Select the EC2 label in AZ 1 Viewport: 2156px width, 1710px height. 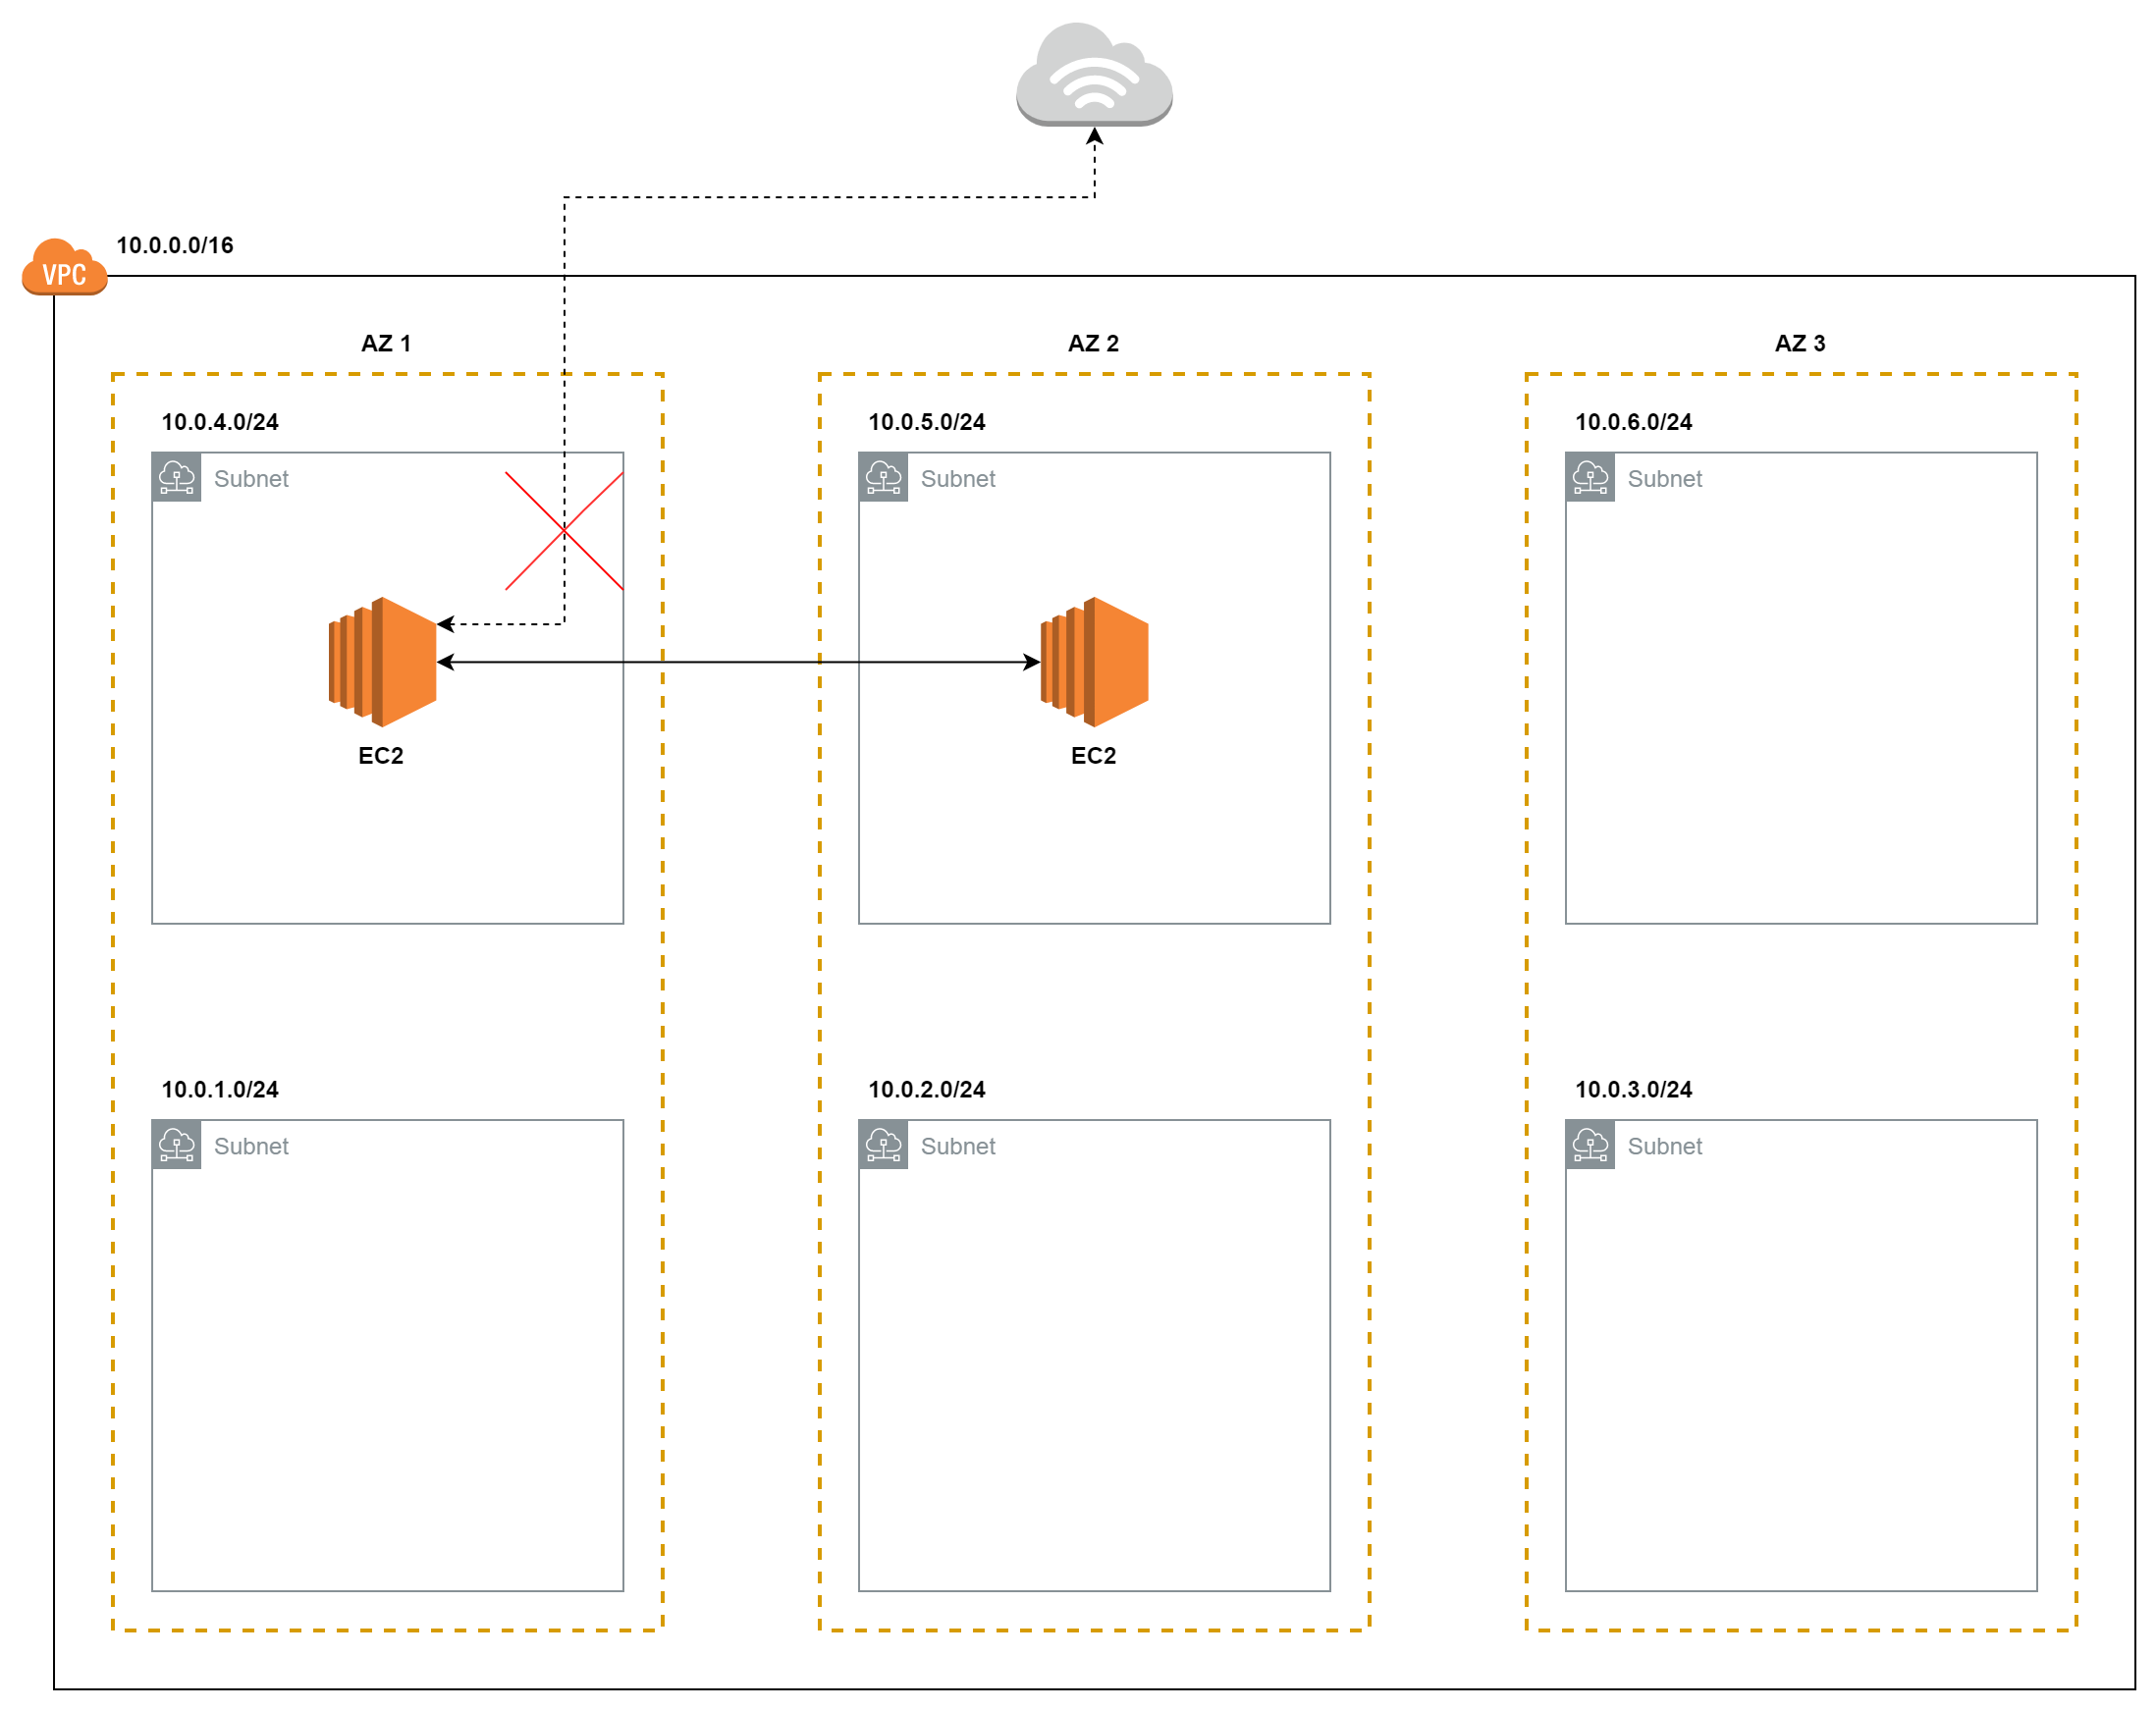tap(381, 756)
